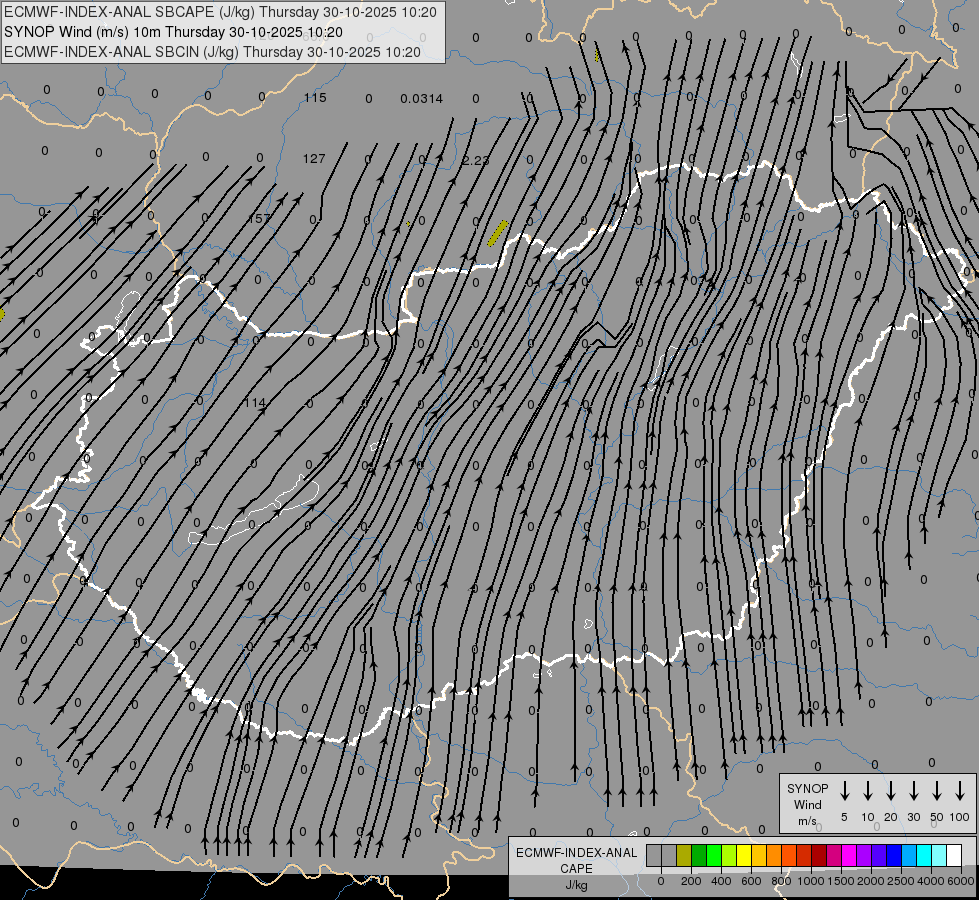Click the 5 m/s wind arrow in legend

coord(845,791)
